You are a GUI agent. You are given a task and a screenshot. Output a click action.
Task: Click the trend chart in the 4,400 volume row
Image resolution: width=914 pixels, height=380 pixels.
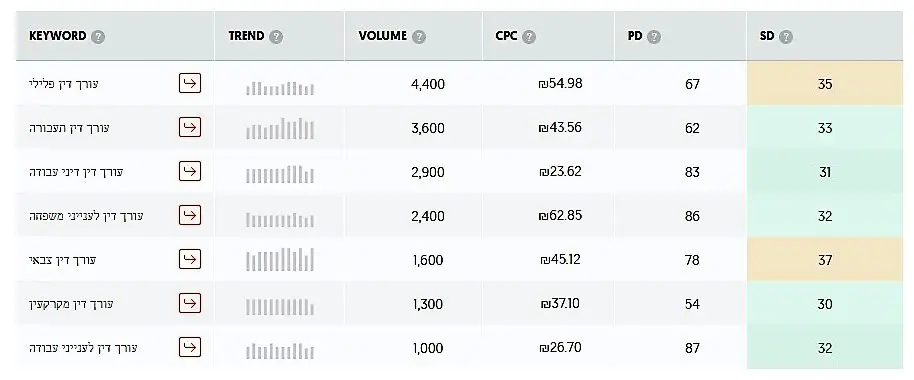pos(280,88)
